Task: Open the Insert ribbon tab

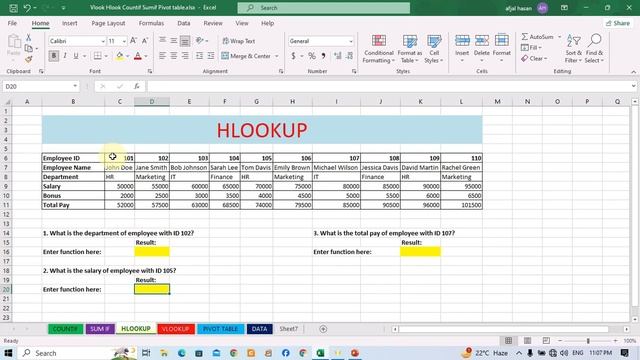Action: 69,23
